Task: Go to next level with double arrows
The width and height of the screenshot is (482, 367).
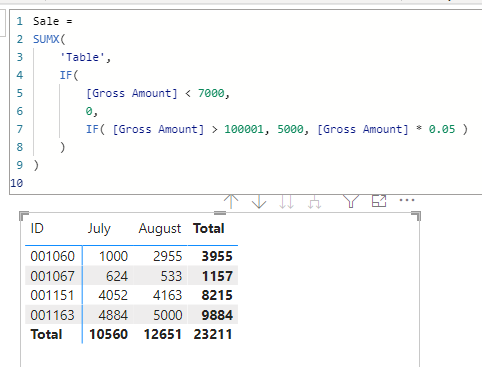Action: 286,201
